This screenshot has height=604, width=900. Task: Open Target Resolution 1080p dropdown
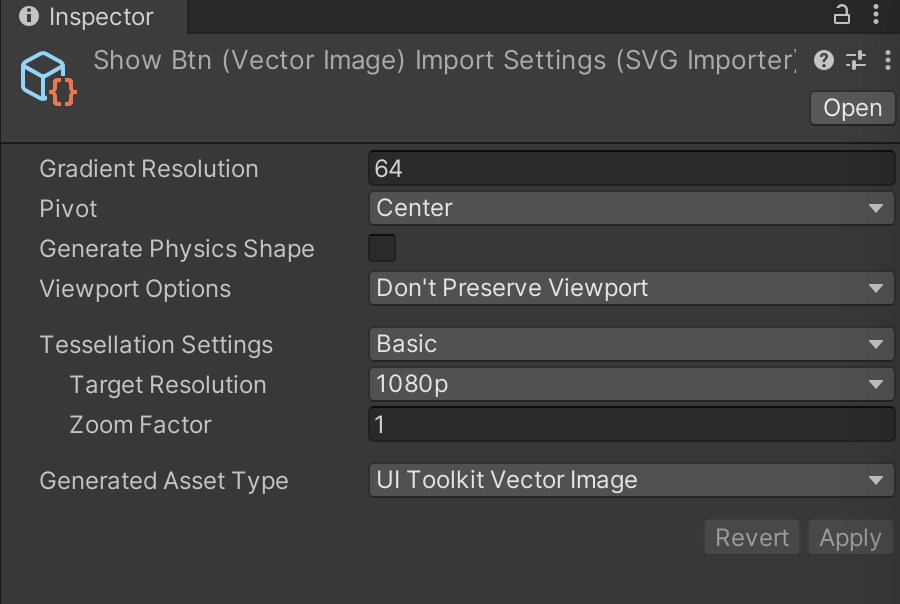(x=630, y=384)
